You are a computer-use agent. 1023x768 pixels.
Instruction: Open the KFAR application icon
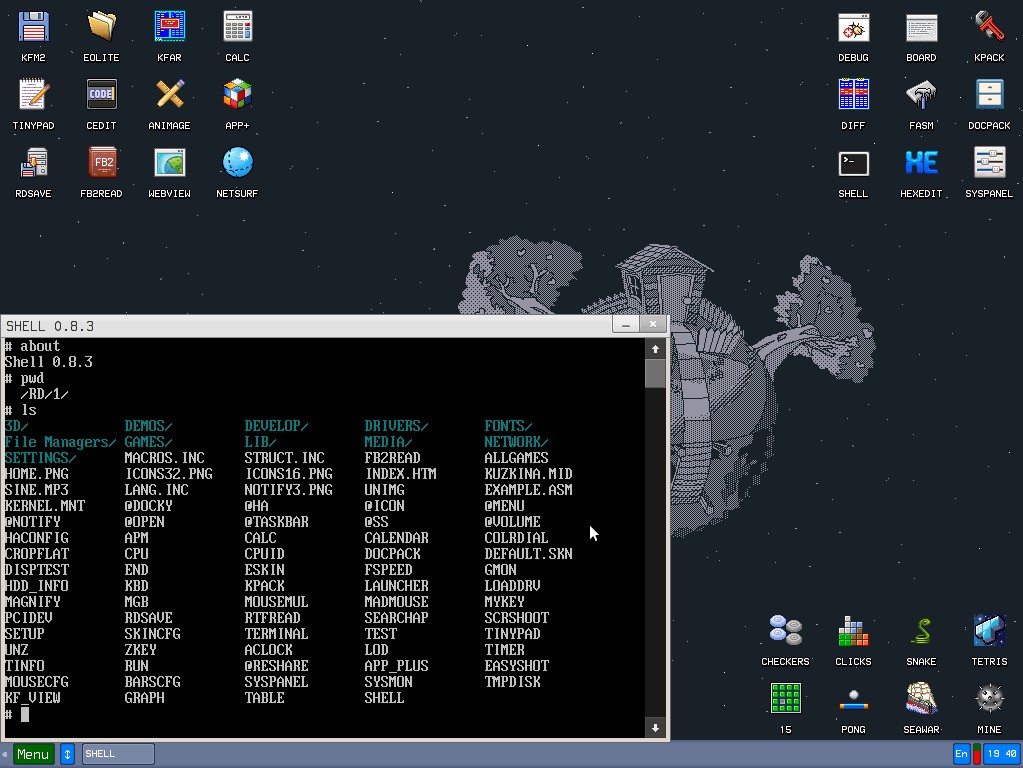pos(169,28)
